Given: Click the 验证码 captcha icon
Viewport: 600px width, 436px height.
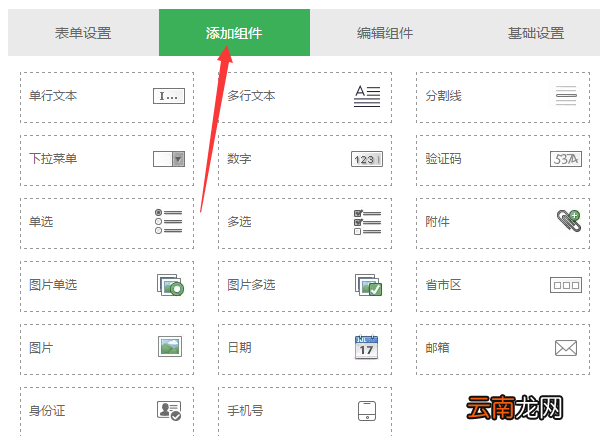Looking at the screenshot, I should [566, 159].
